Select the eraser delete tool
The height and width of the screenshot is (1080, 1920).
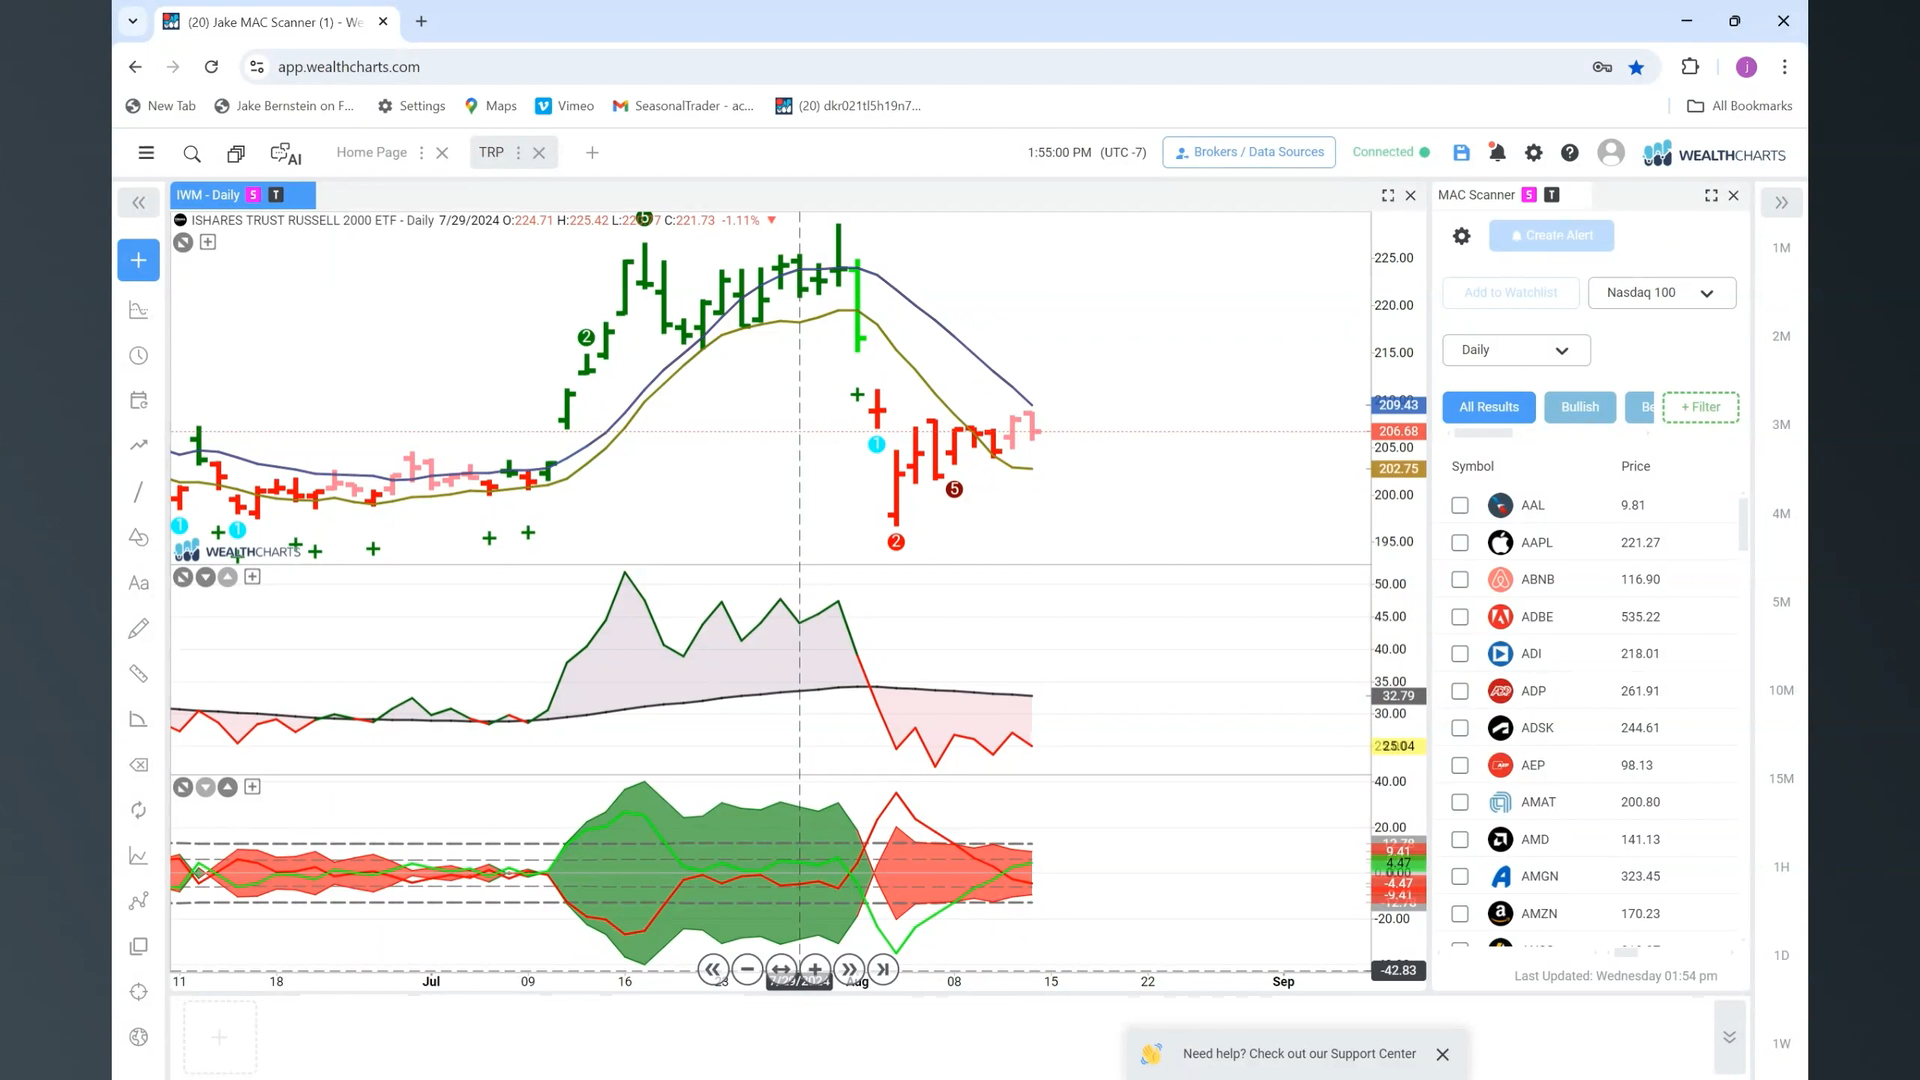click(139, 765)
